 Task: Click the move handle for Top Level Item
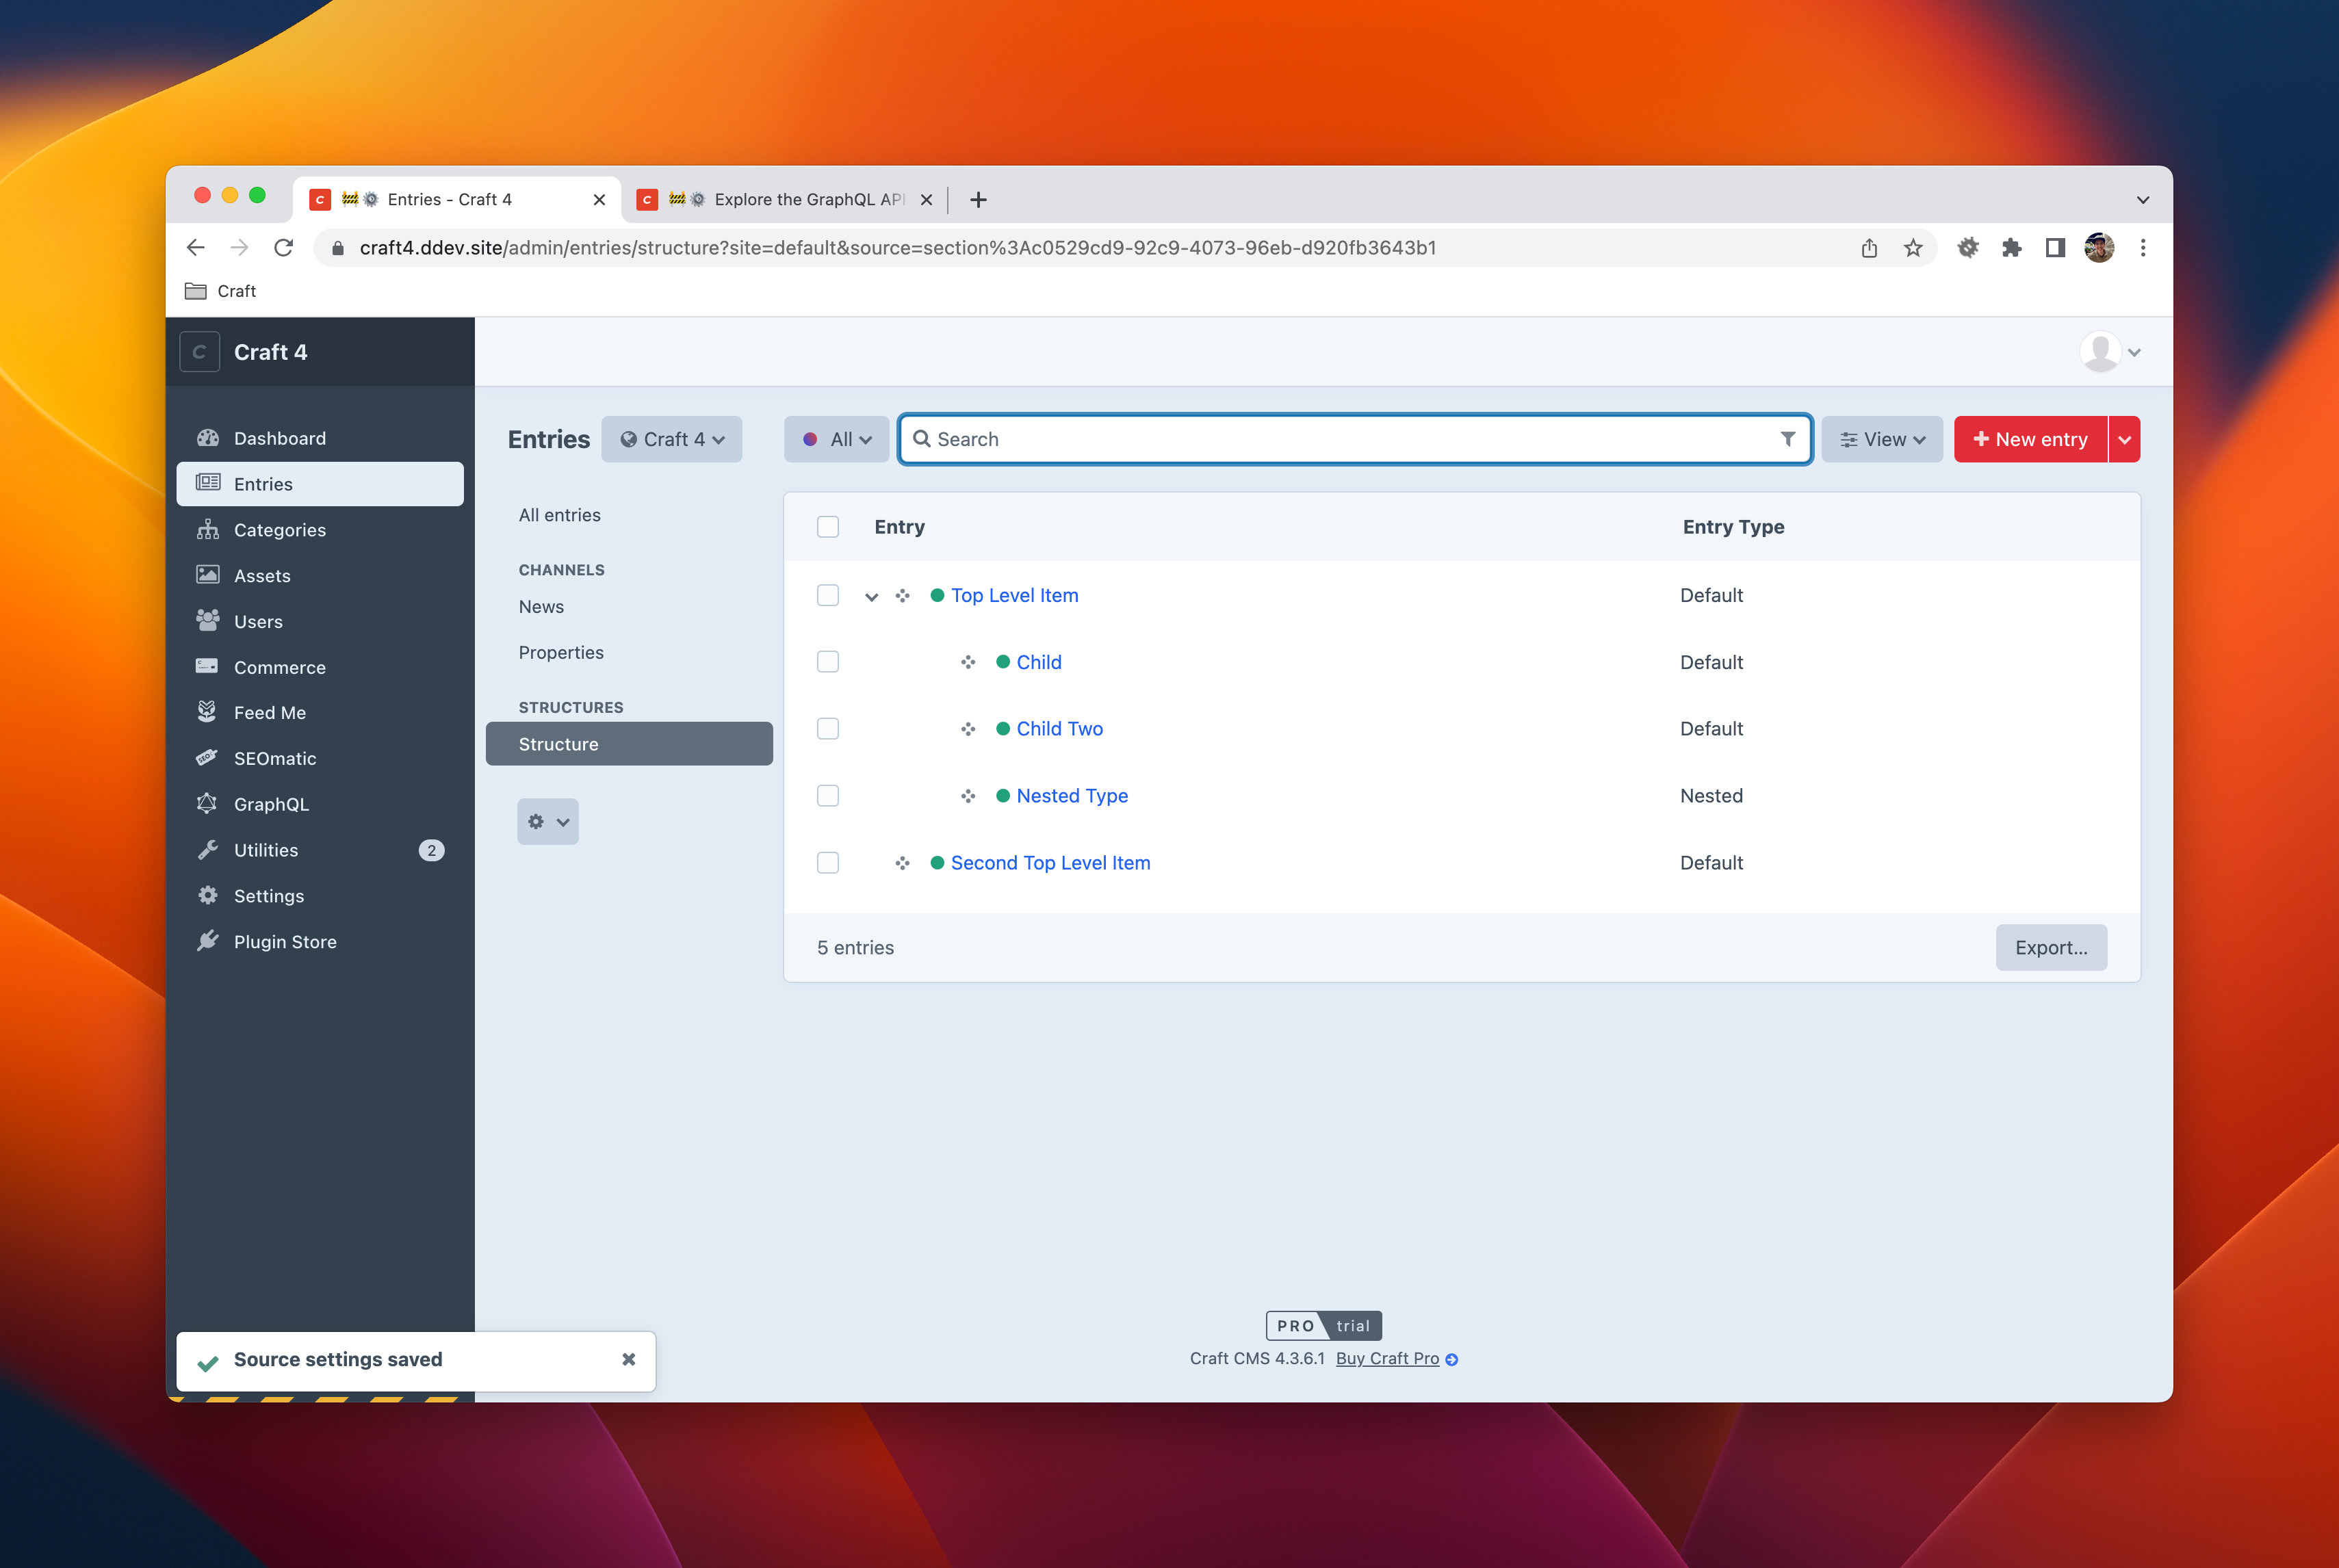coord(903,596)
